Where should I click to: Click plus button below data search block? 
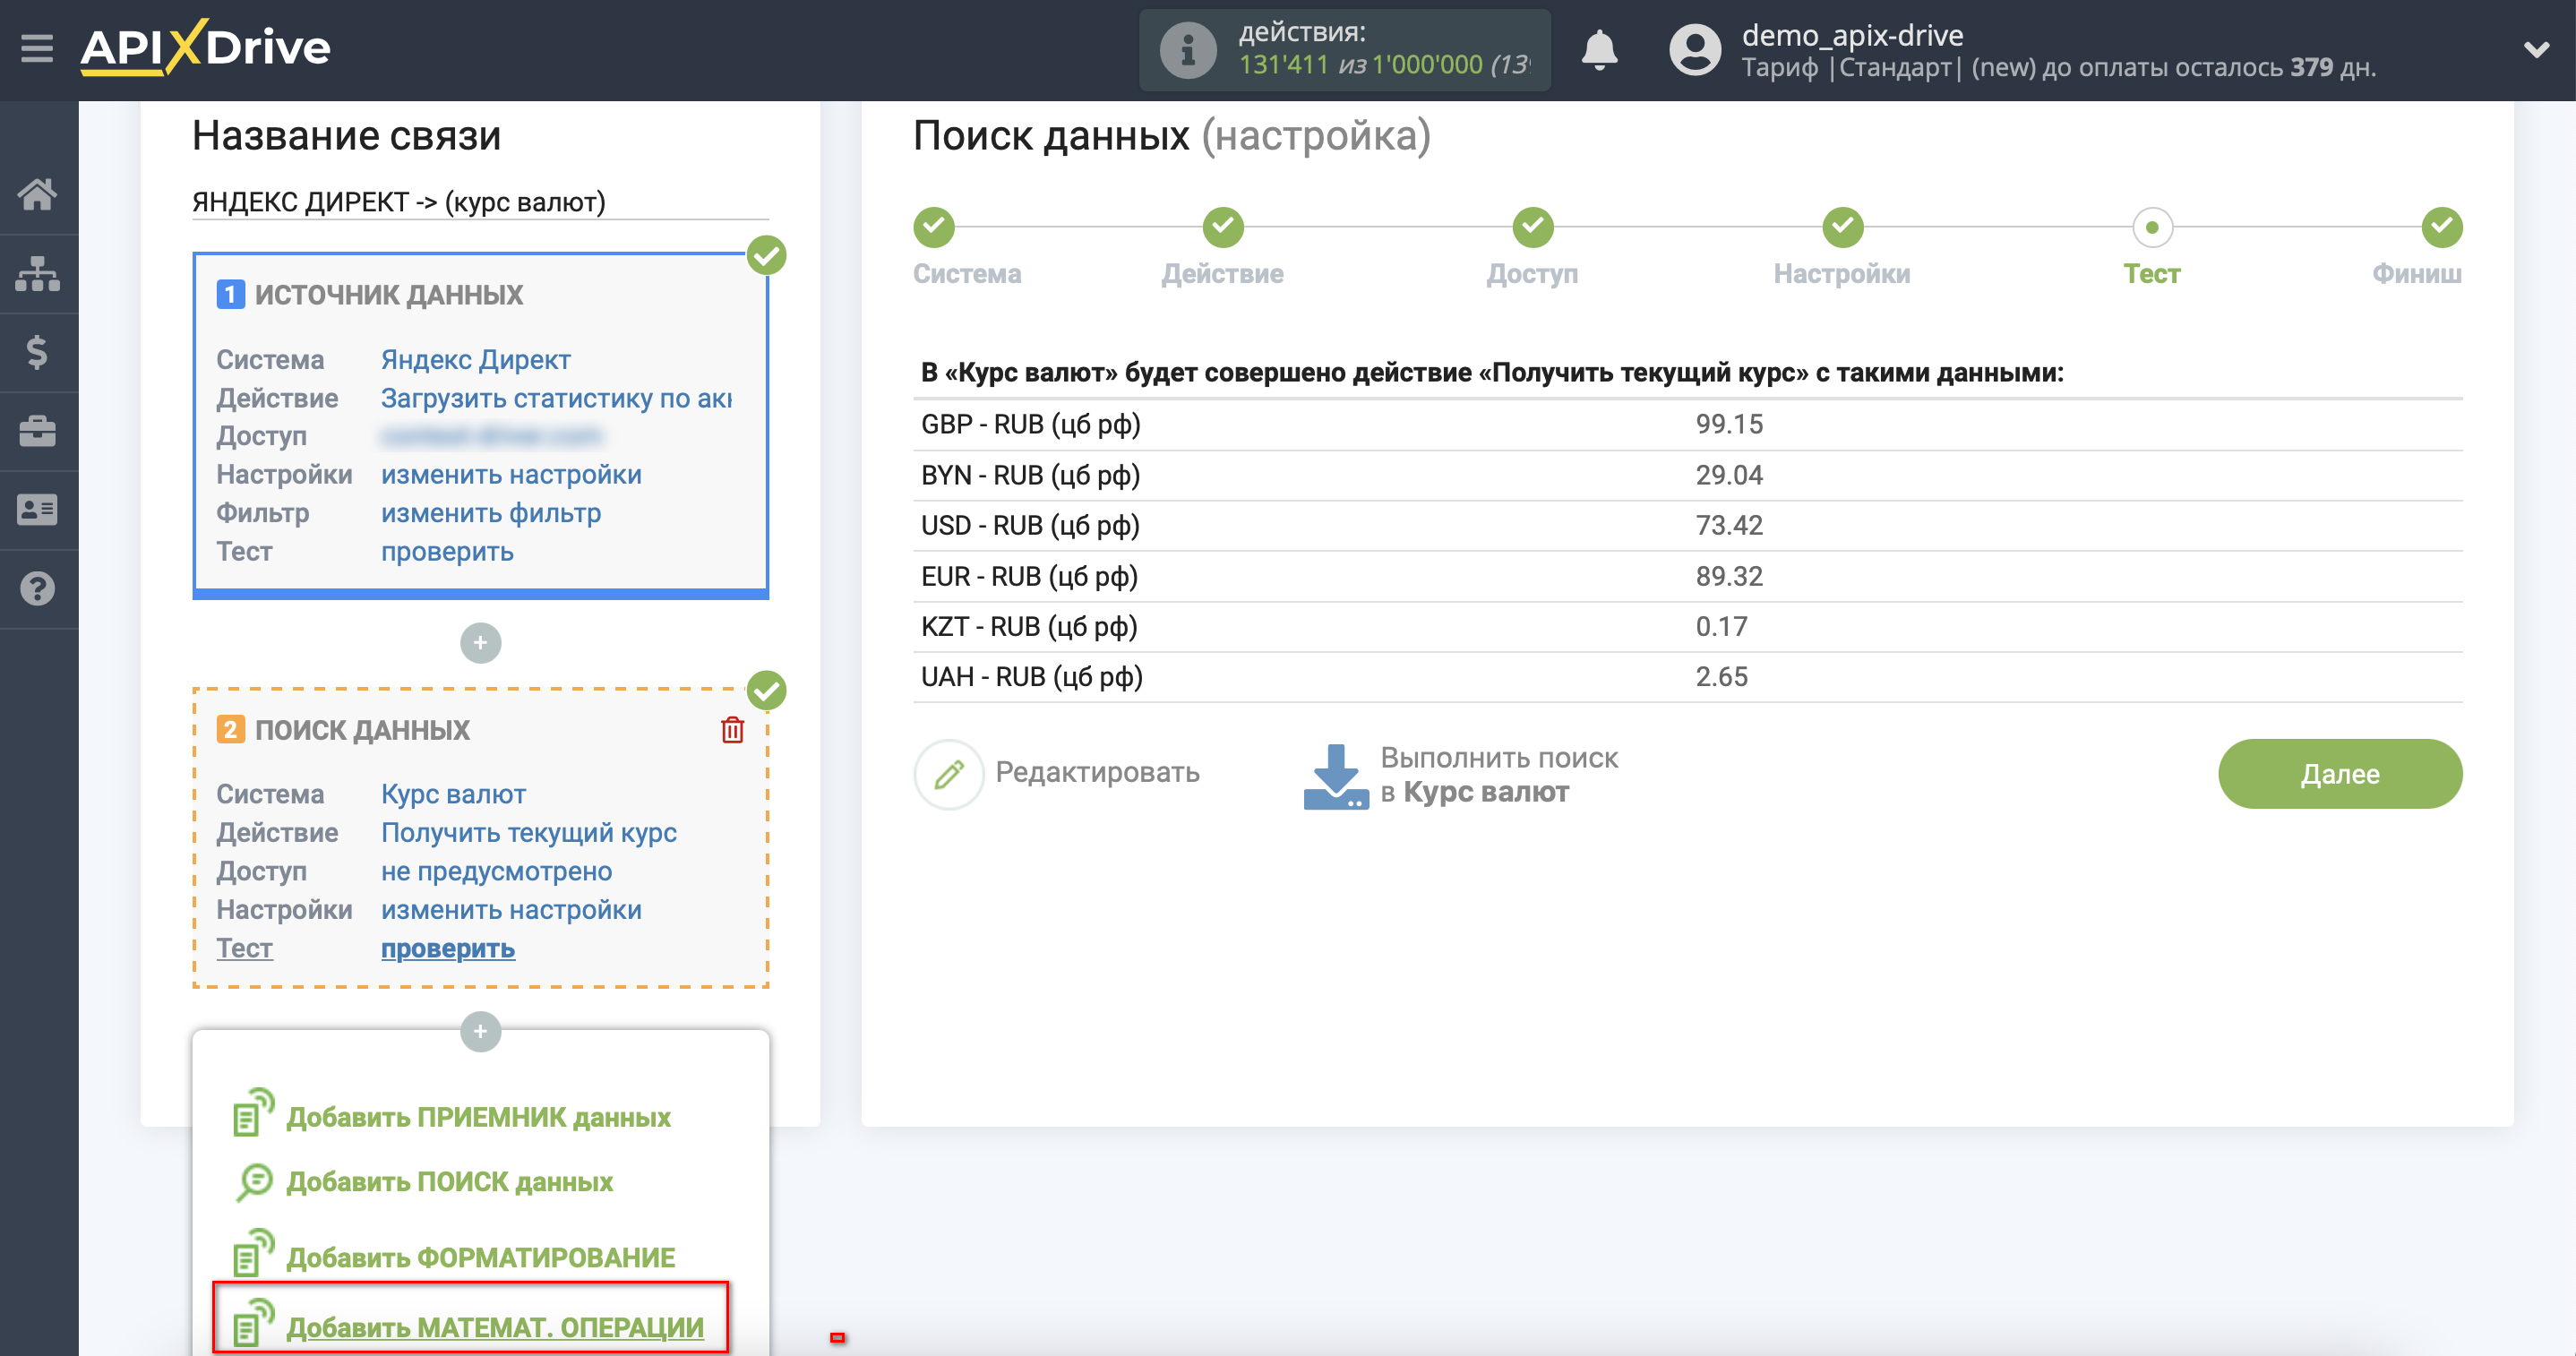480,1031
